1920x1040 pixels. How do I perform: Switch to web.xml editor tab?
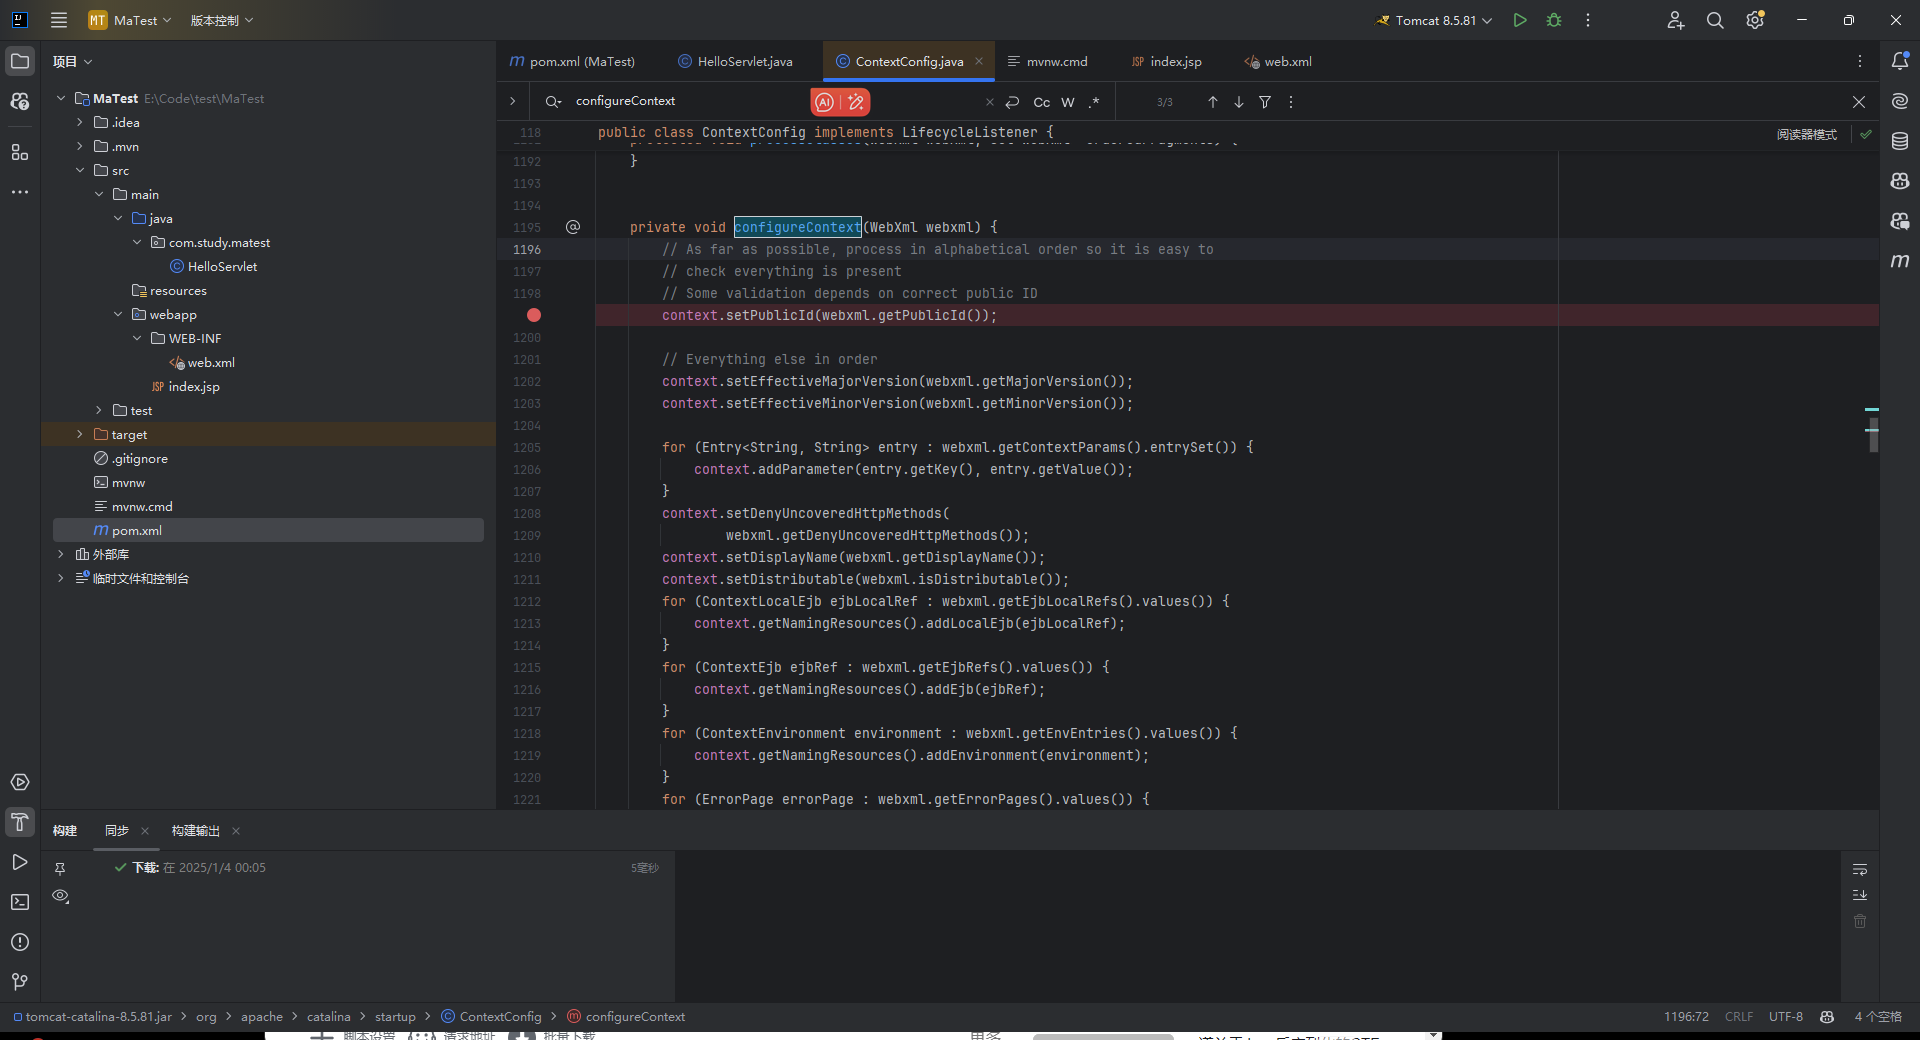(x=1278, y=61)
